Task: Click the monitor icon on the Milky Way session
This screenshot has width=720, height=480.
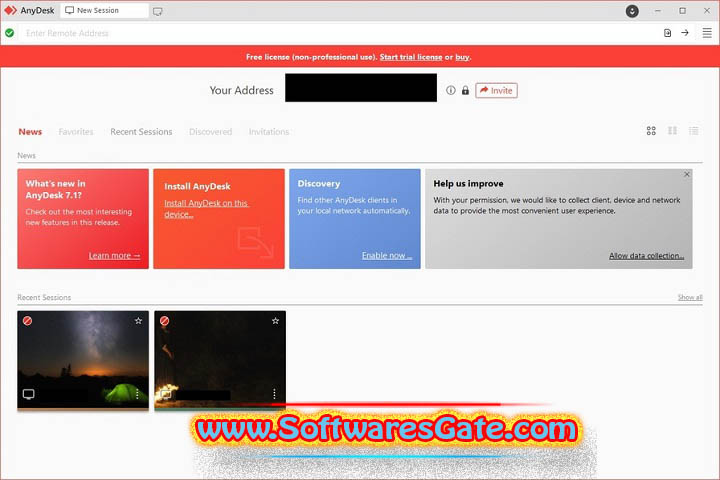Action: coord(28,394)
